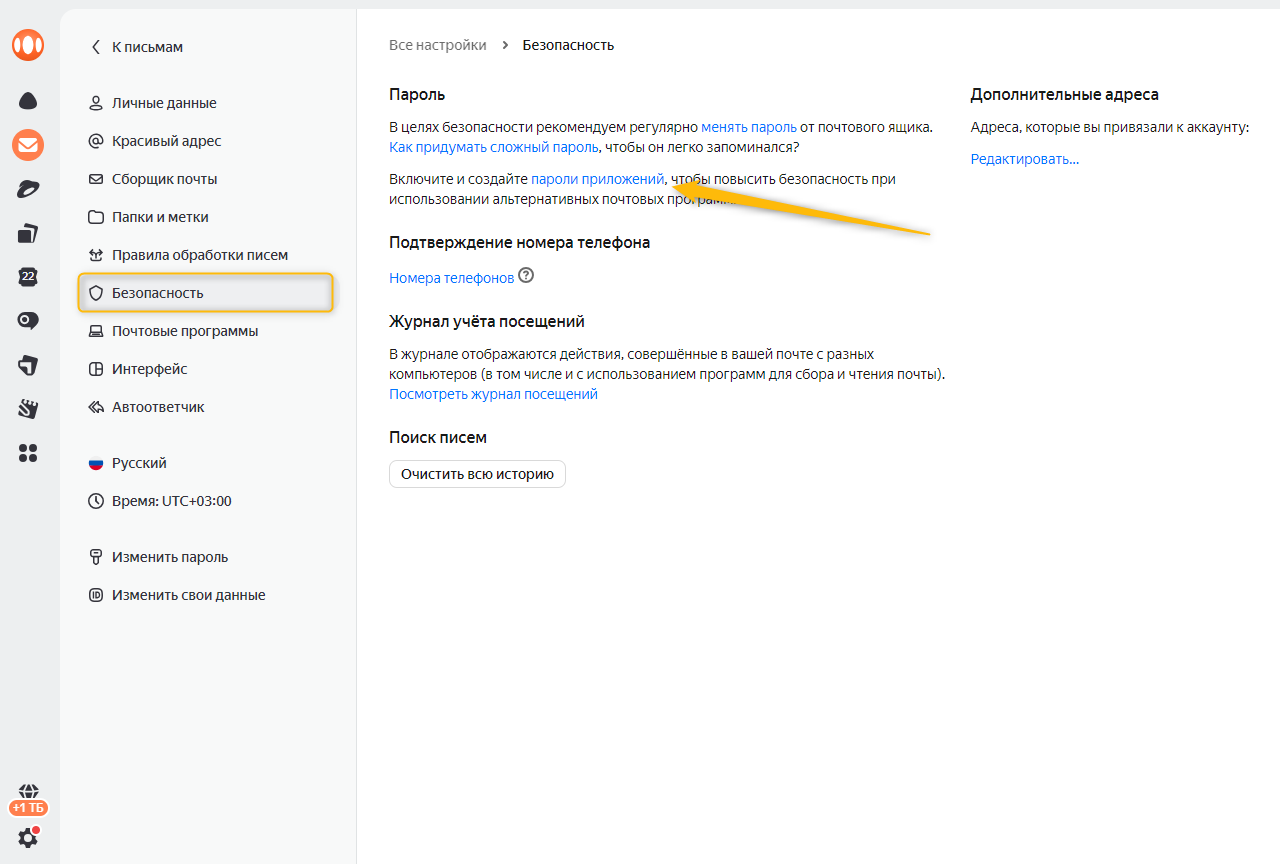Screen dimensions: 1280x864
Task: Change language from Русский
Action: tap(139, 463)
